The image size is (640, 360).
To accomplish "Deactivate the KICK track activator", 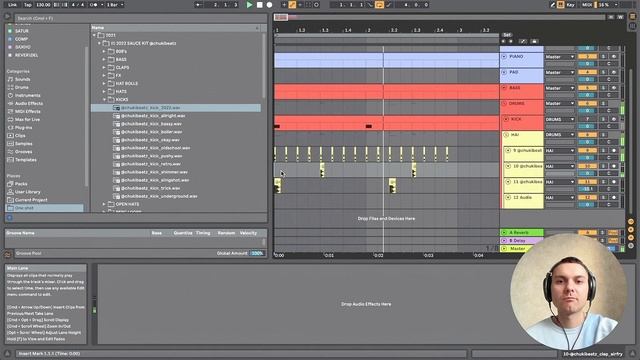I will tap(587, 119).
